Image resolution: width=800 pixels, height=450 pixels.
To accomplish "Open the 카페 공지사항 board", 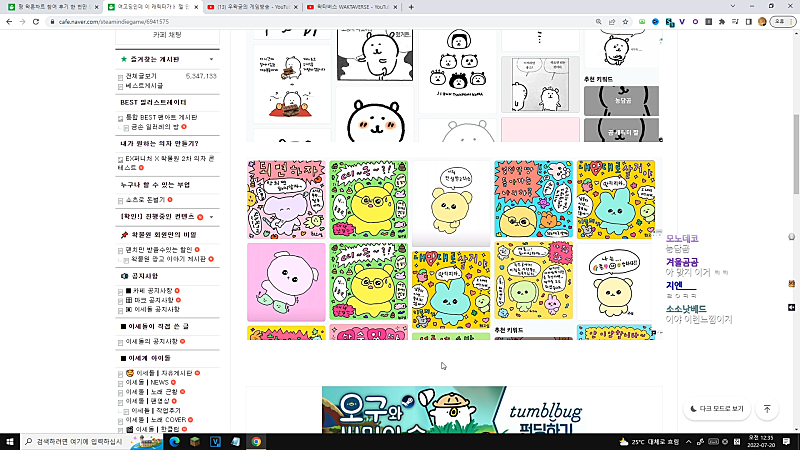I will tap(152, 291).
